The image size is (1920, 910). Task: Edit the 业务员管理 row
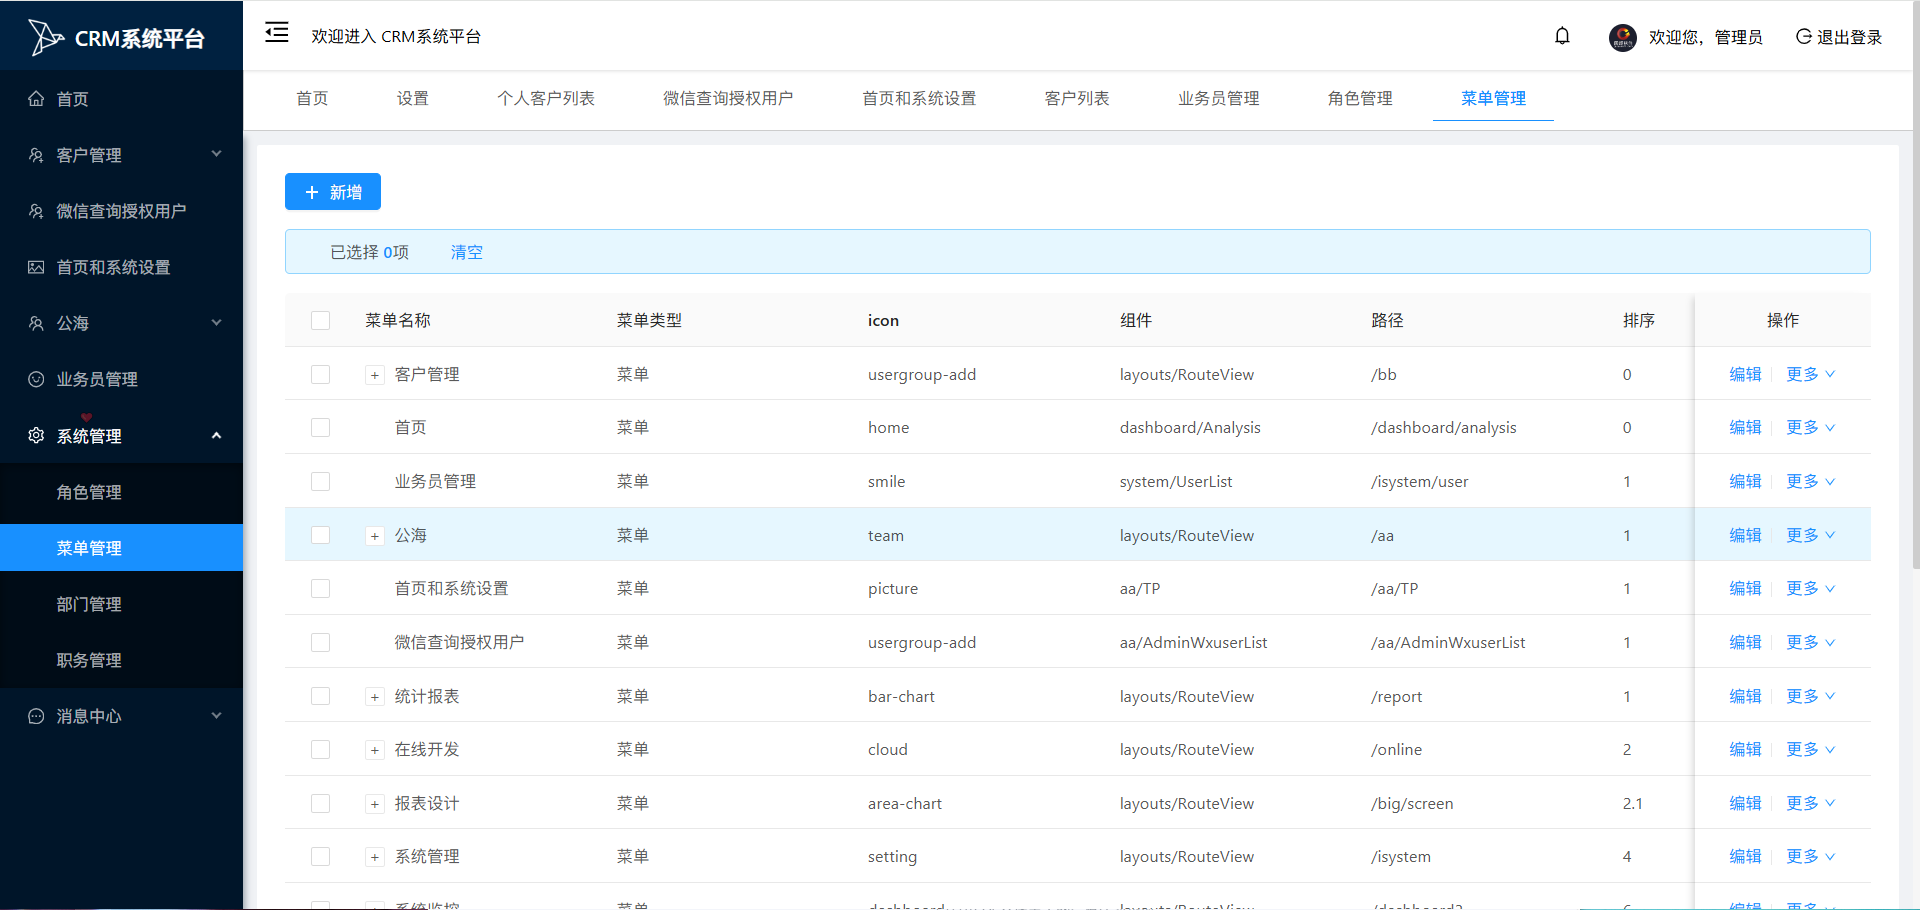(x=1745, y=481)
